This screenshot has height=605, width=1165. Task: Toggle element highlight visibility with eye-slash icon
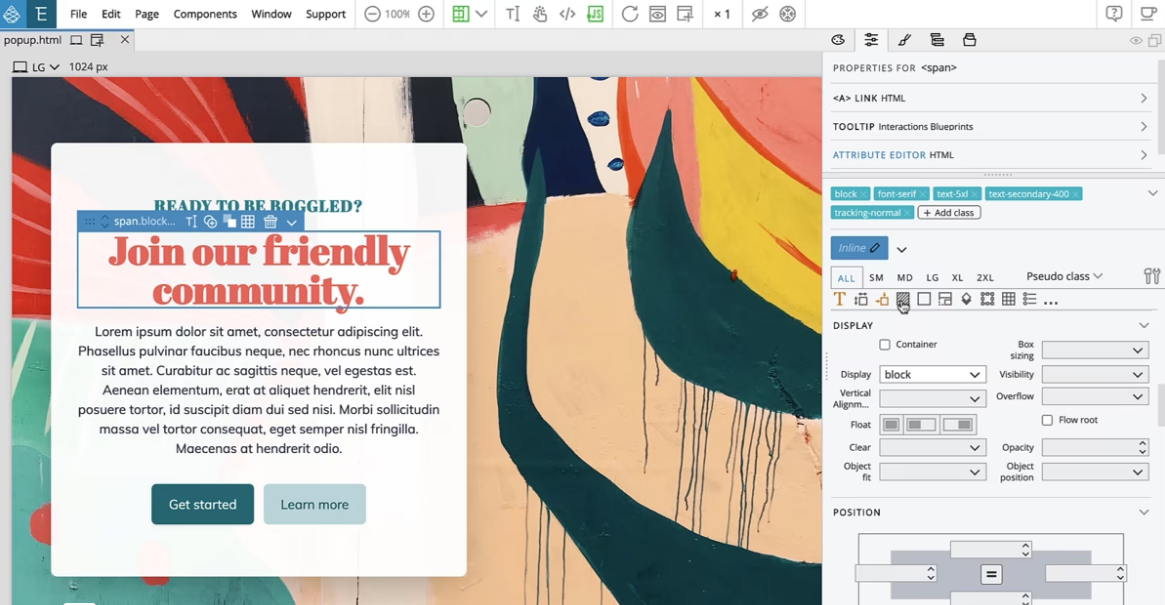coord(758,14)
